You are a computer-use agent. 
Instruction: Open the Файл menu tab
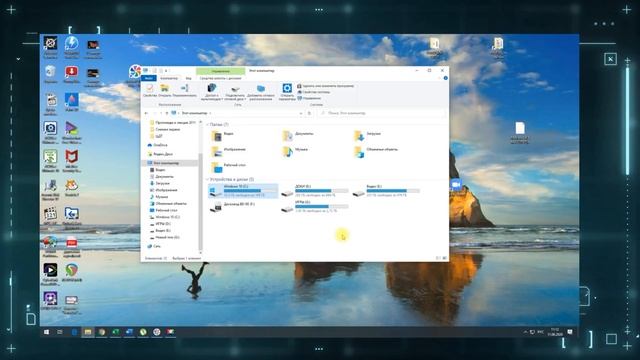149,78
